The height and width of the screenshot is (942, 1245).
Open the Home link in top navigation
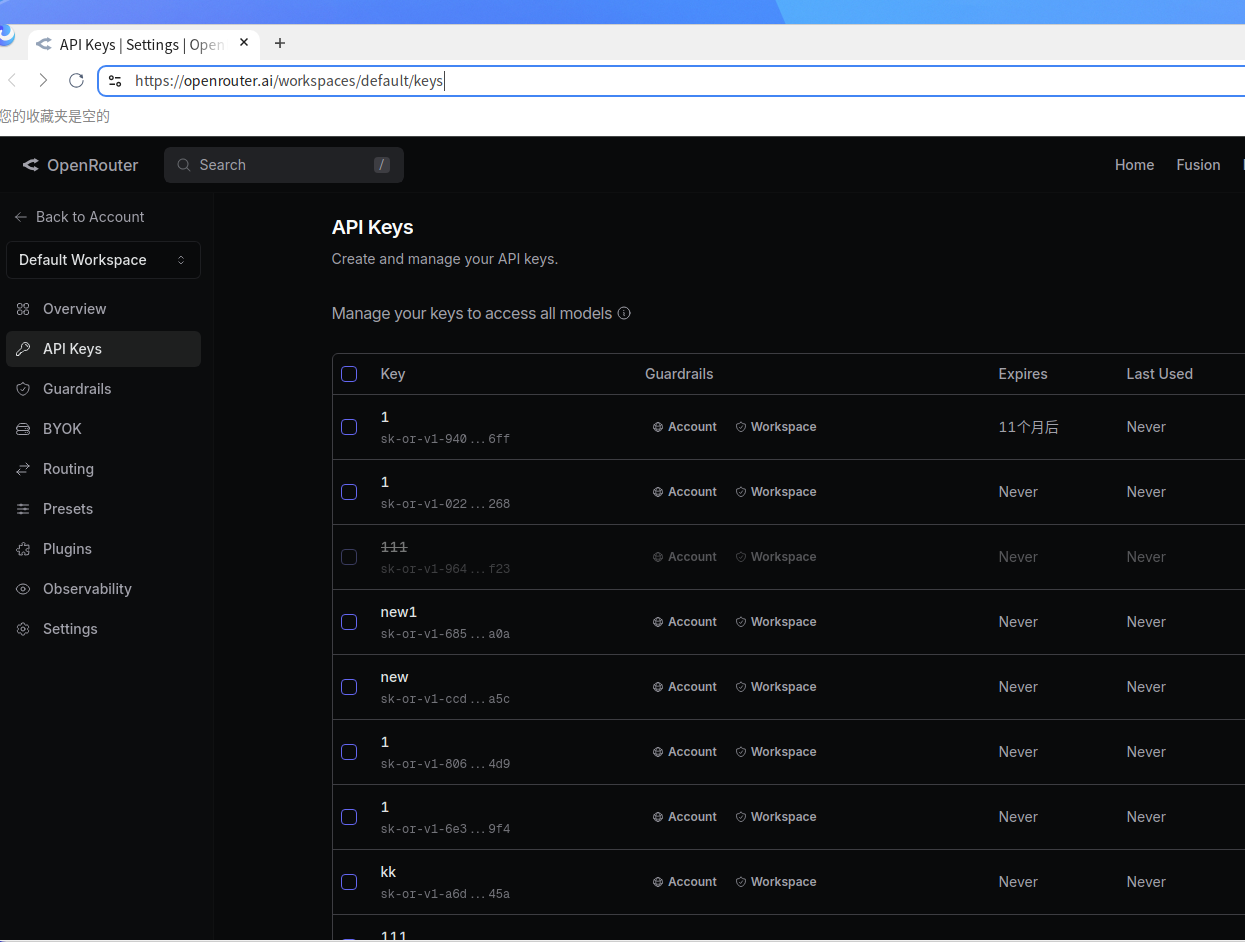click(1134, 165)
